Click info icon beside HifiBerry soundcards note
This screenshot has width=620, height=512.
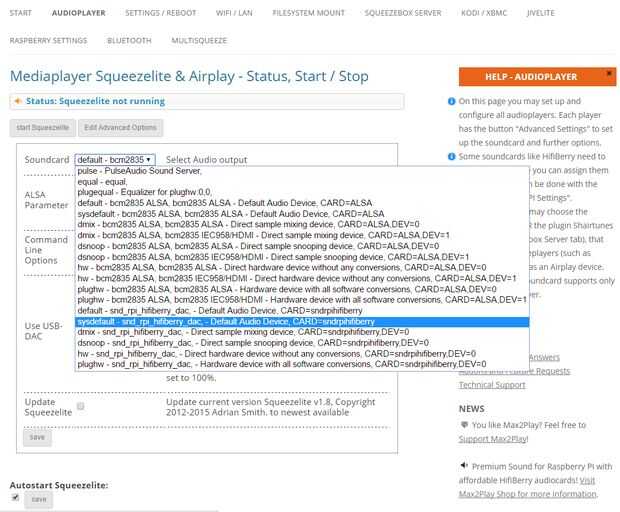(x=452, y=157)
